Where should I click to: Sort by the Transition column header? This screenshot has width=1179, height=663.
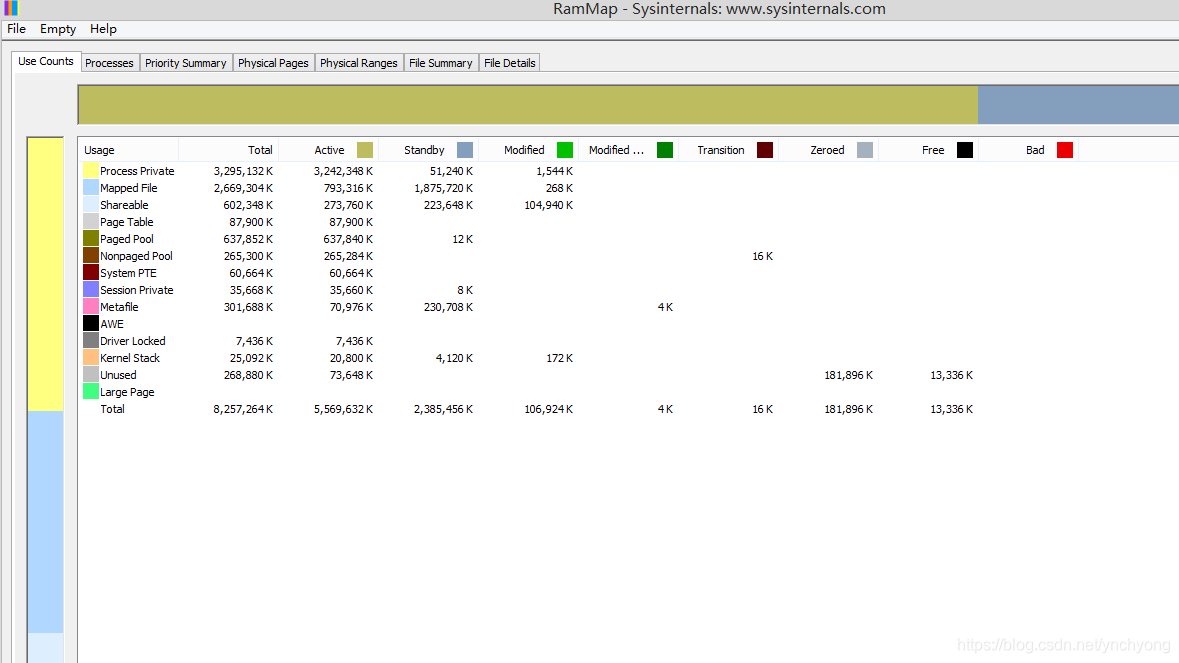click(729, 150)
